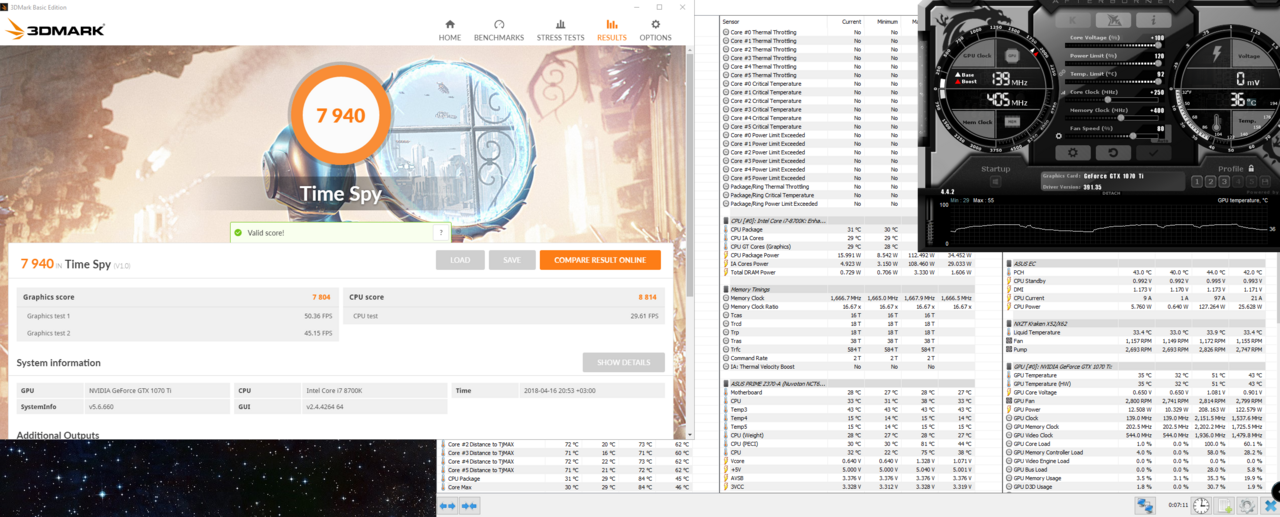Click HWiNFO collapse left arrows button
Image resolution: width=1280 pixels, height=517 pixels.
coord(448,506)
